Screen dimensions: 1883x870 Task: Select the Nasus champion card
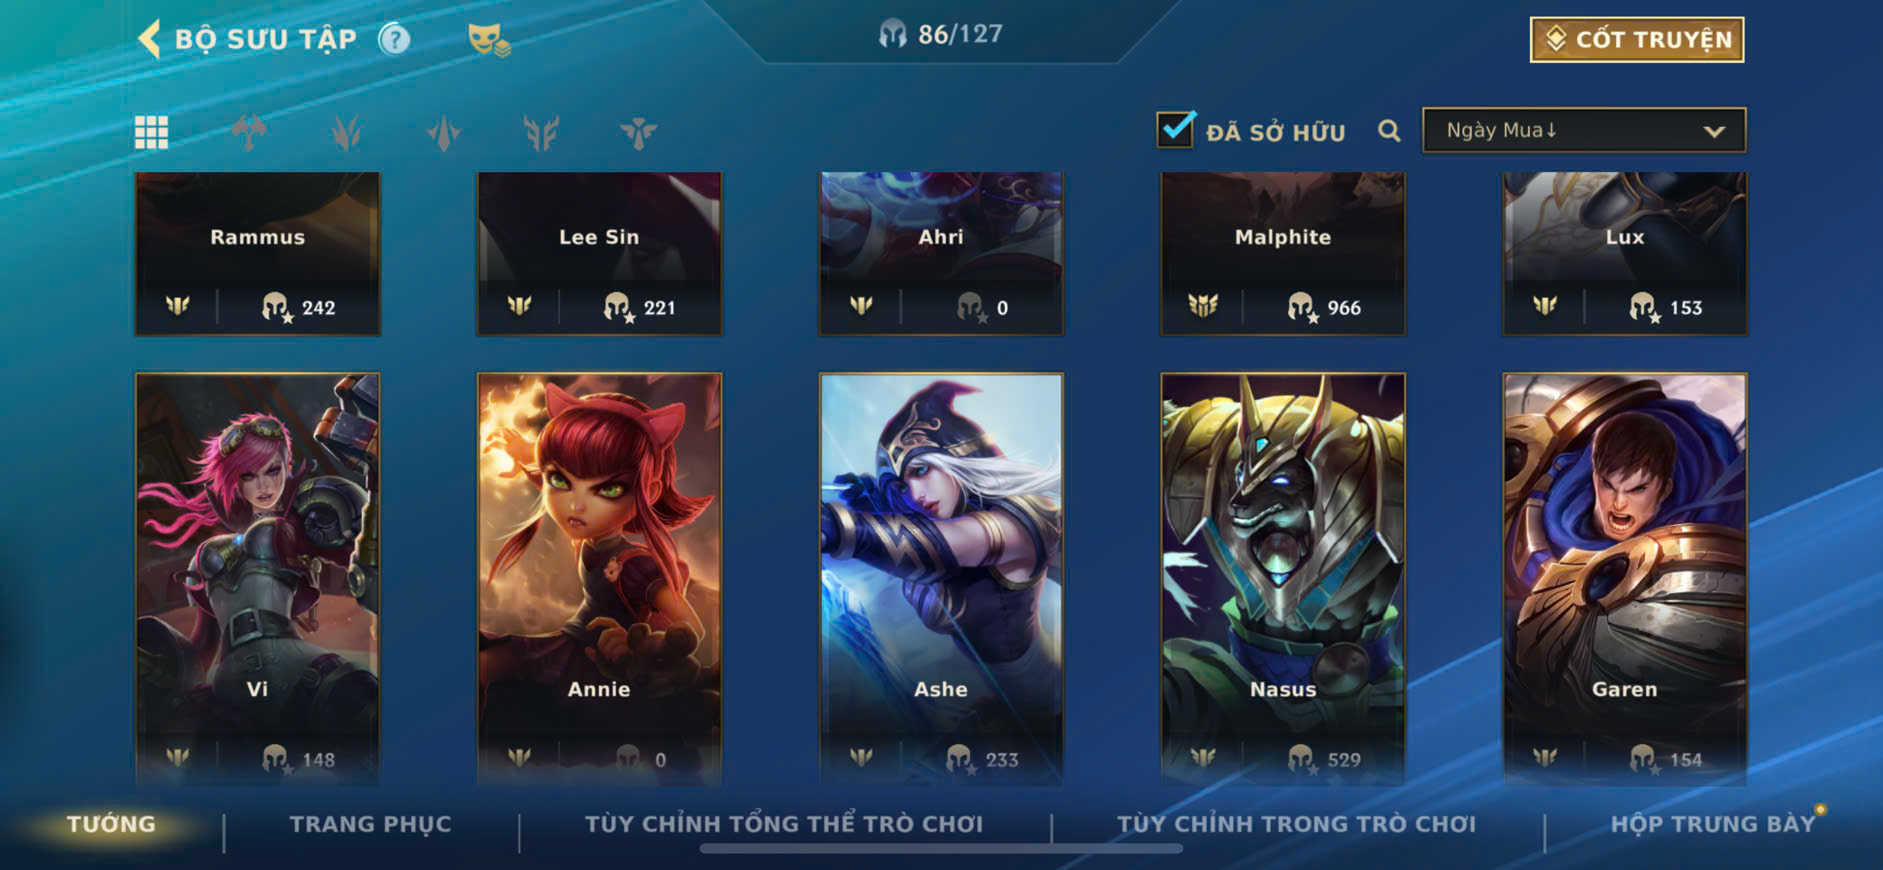(x=1283, y=578)
